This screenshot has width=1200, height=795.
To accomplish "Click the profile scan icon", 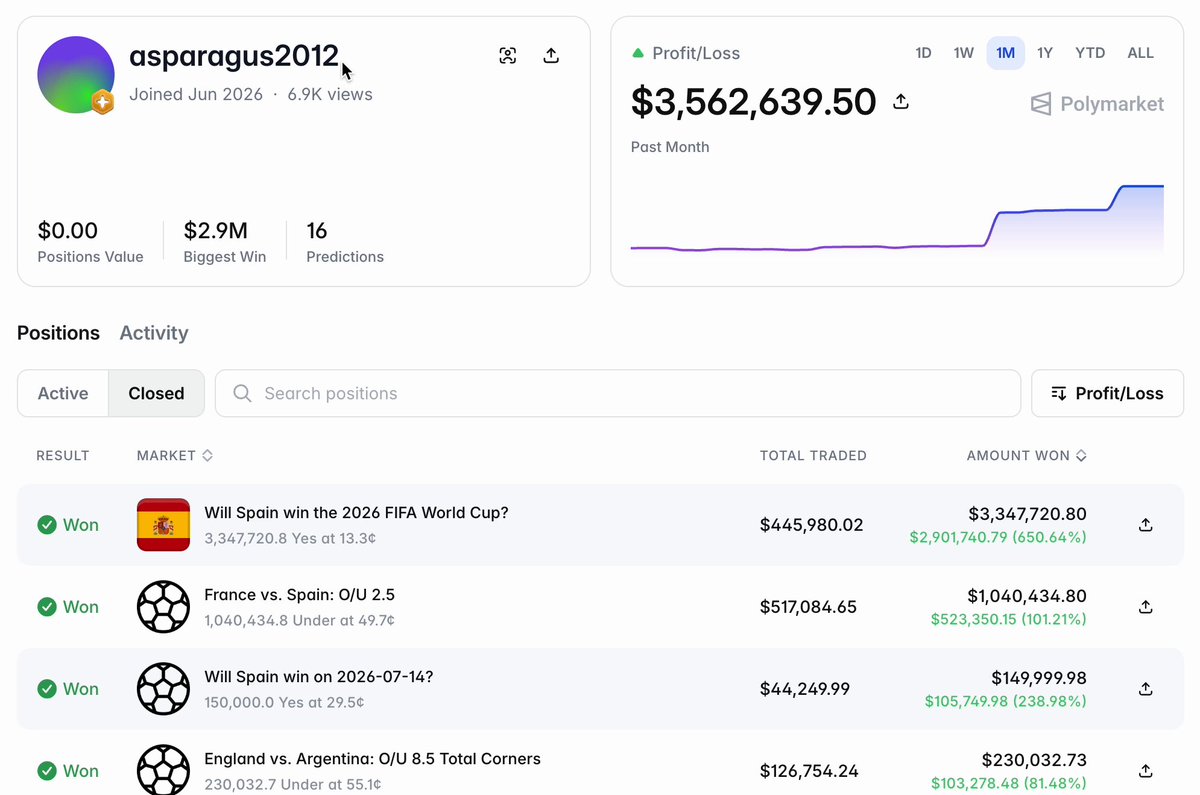I will 508,56.
